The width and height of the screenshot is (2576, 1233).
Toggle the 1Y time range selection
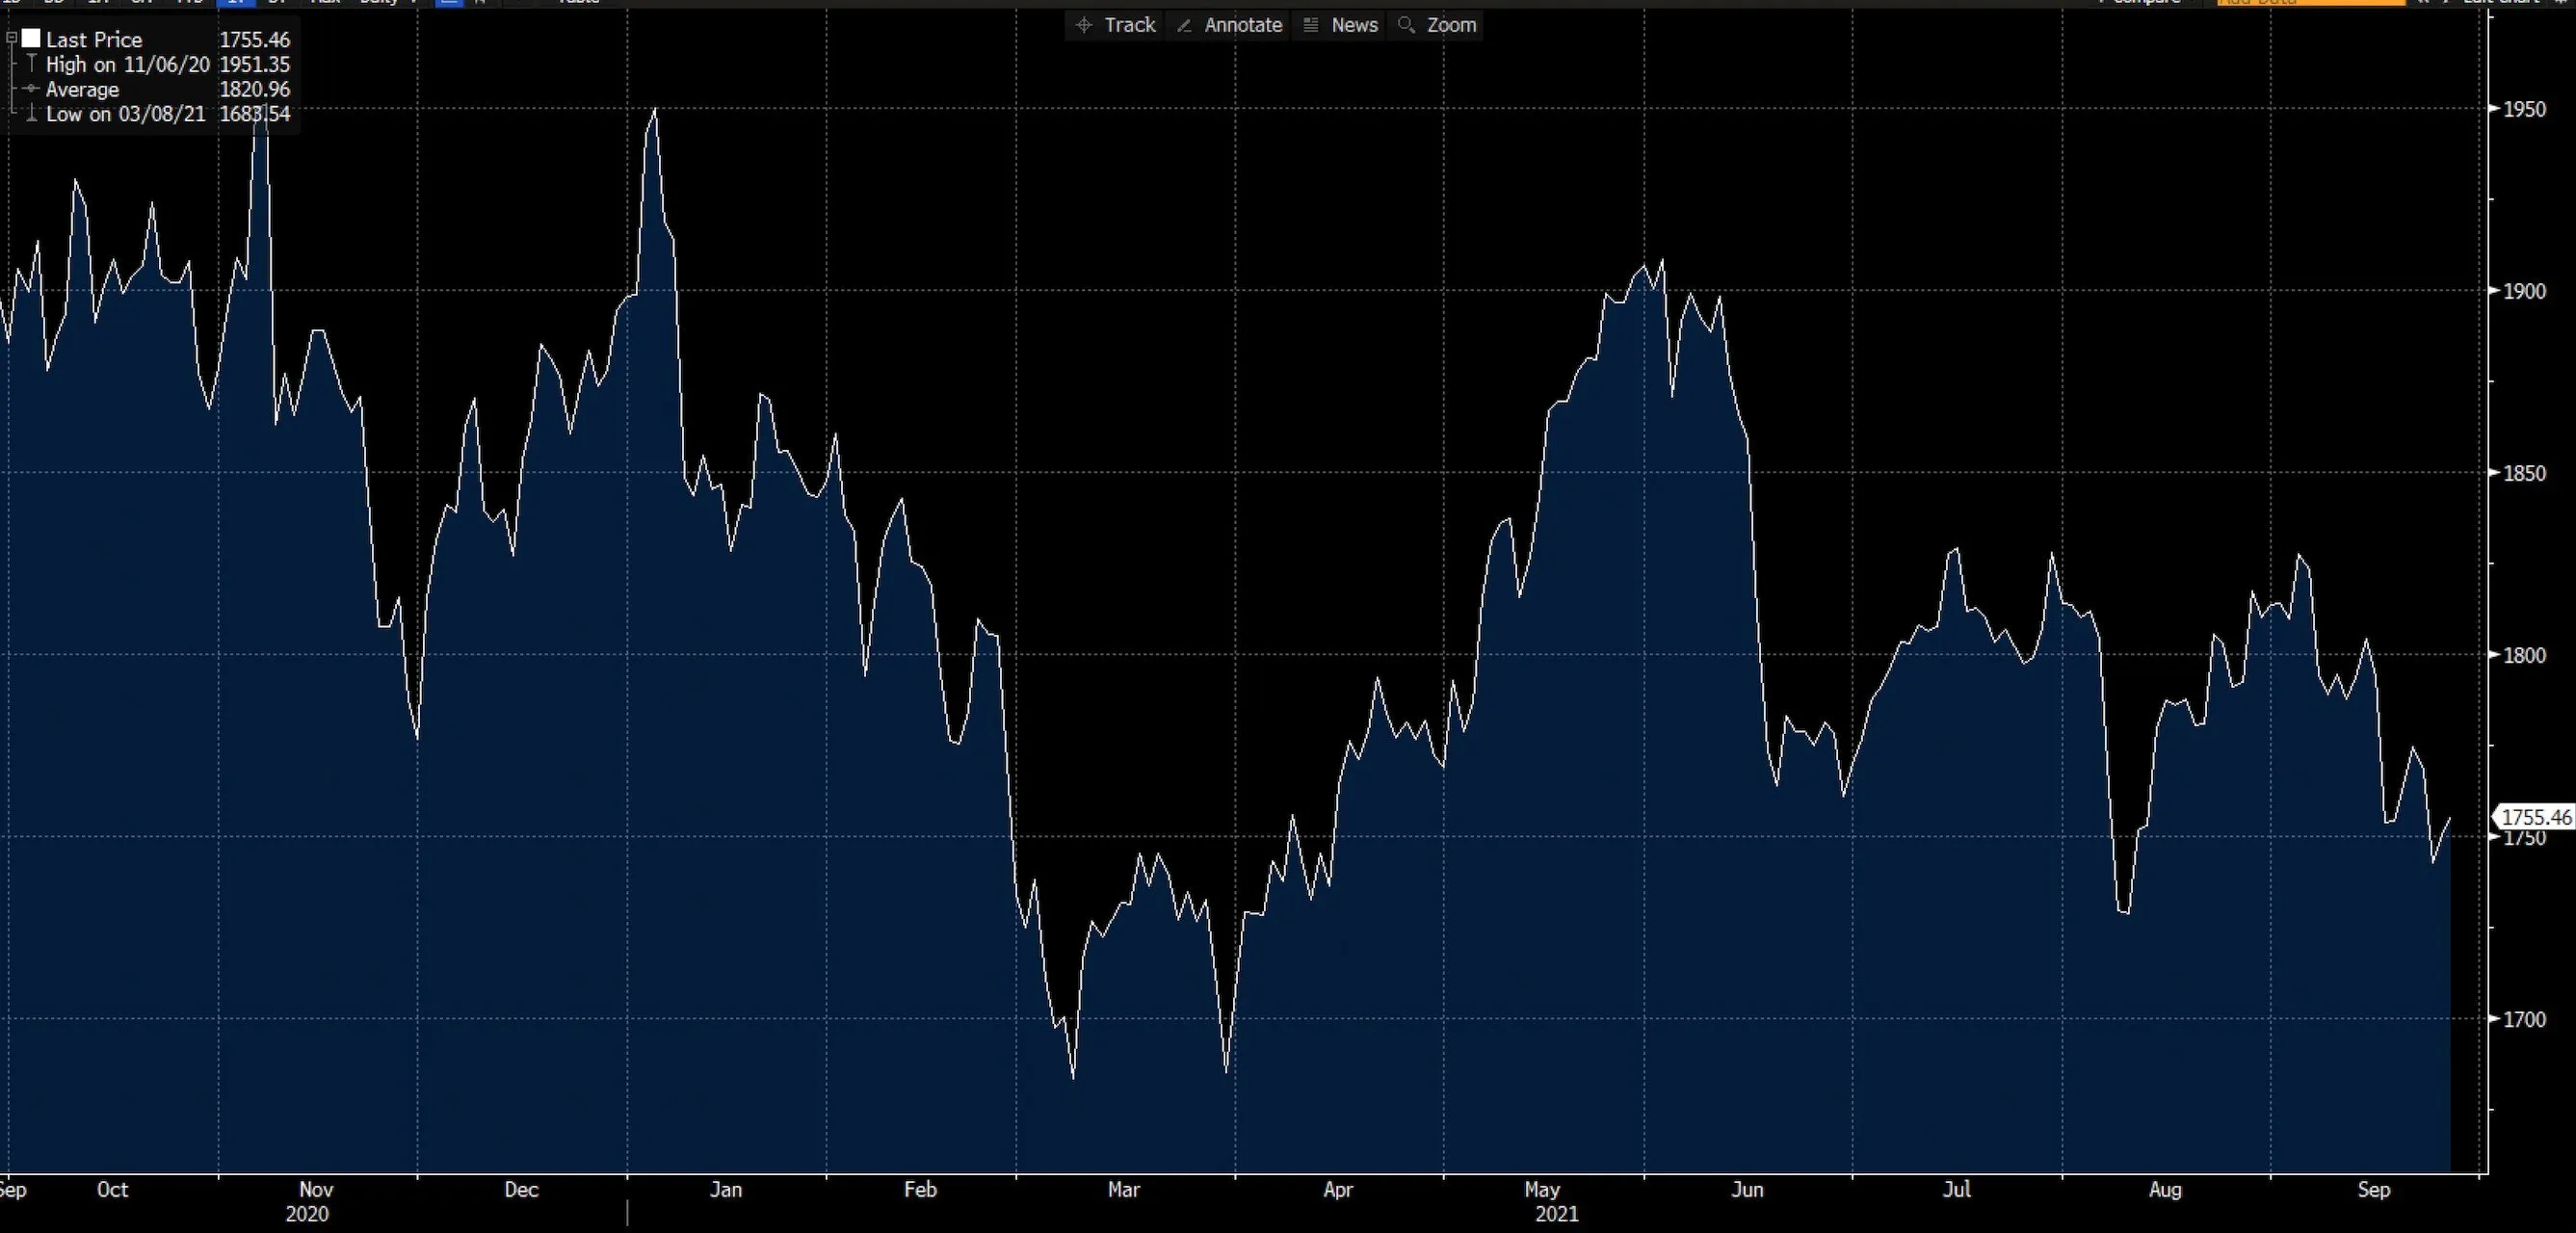[236, 3]
